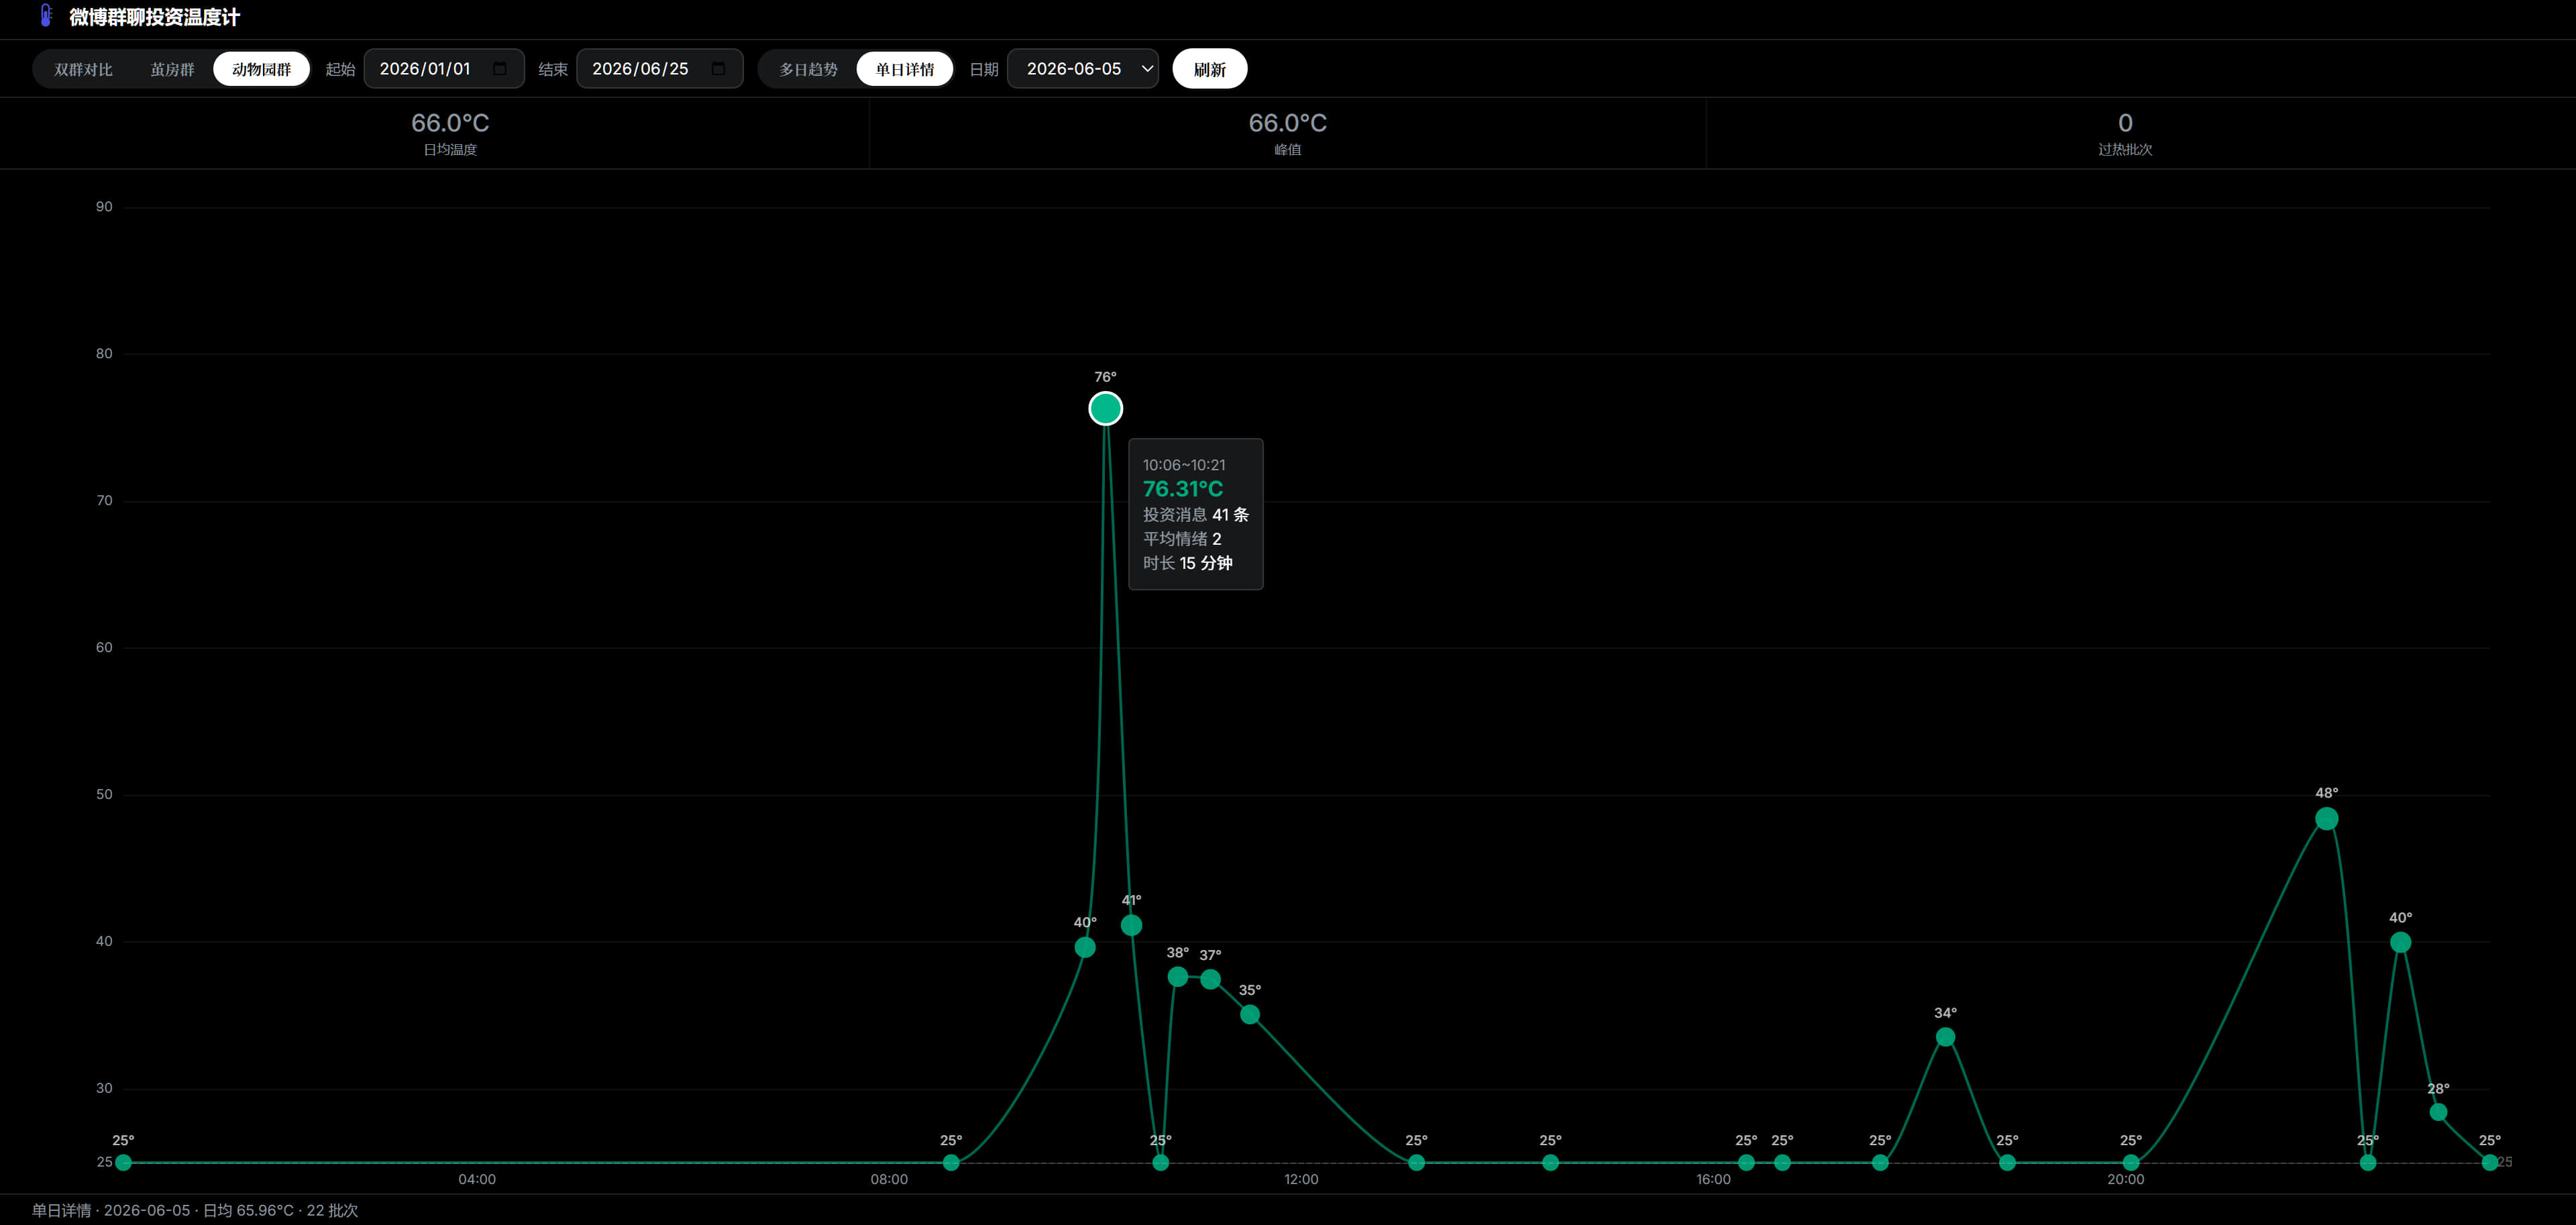Click the 起始 label
The image size is (2576, 1225).
coord(340,69)
